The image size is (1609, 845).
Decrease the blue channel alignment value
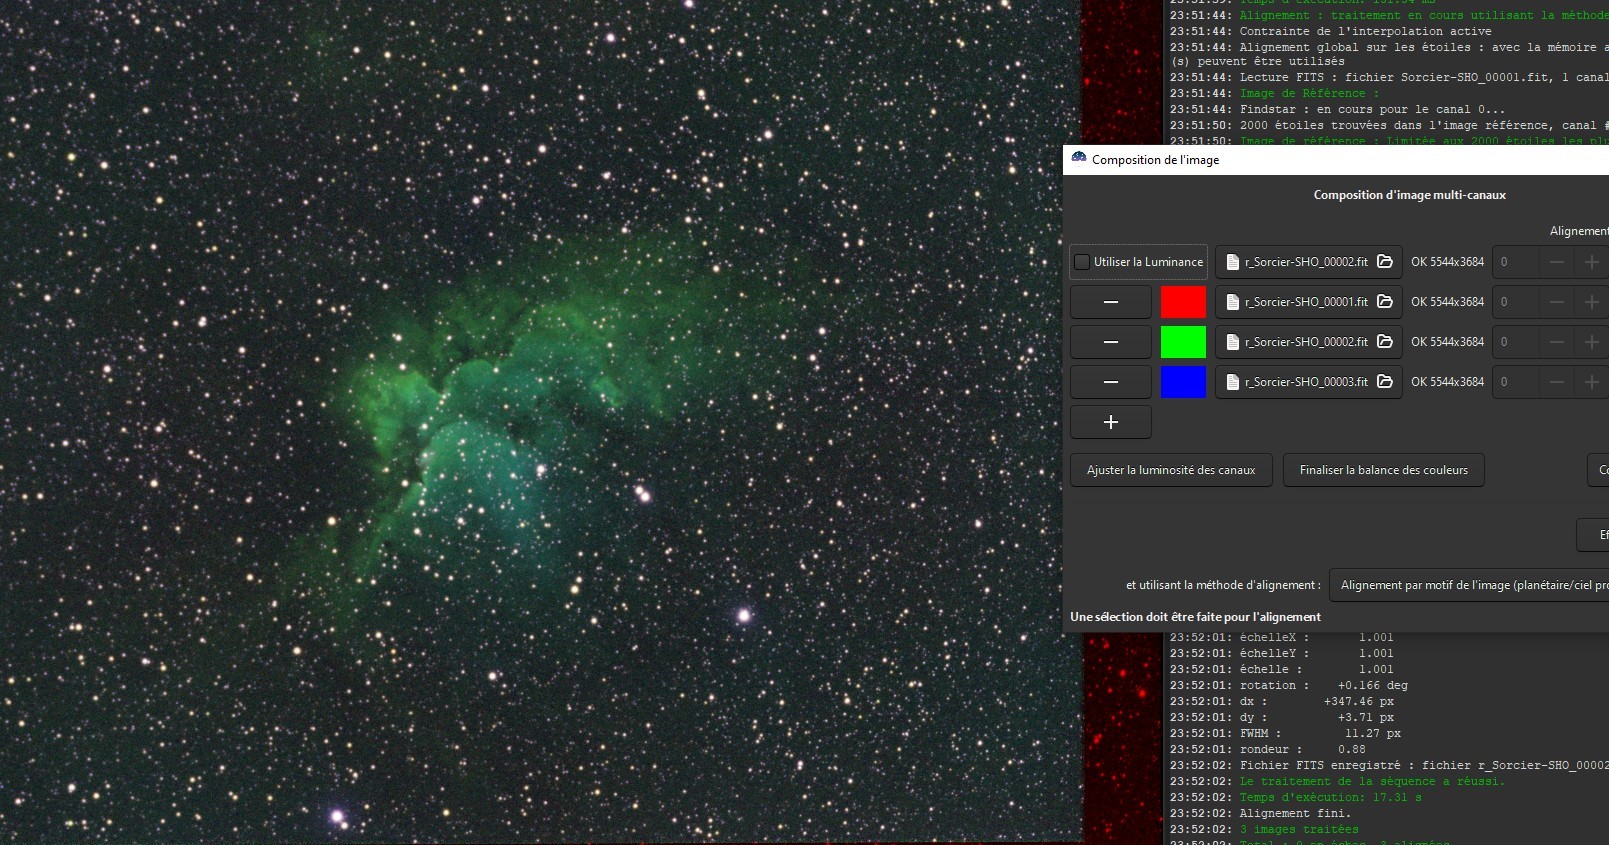[1557, 382]
